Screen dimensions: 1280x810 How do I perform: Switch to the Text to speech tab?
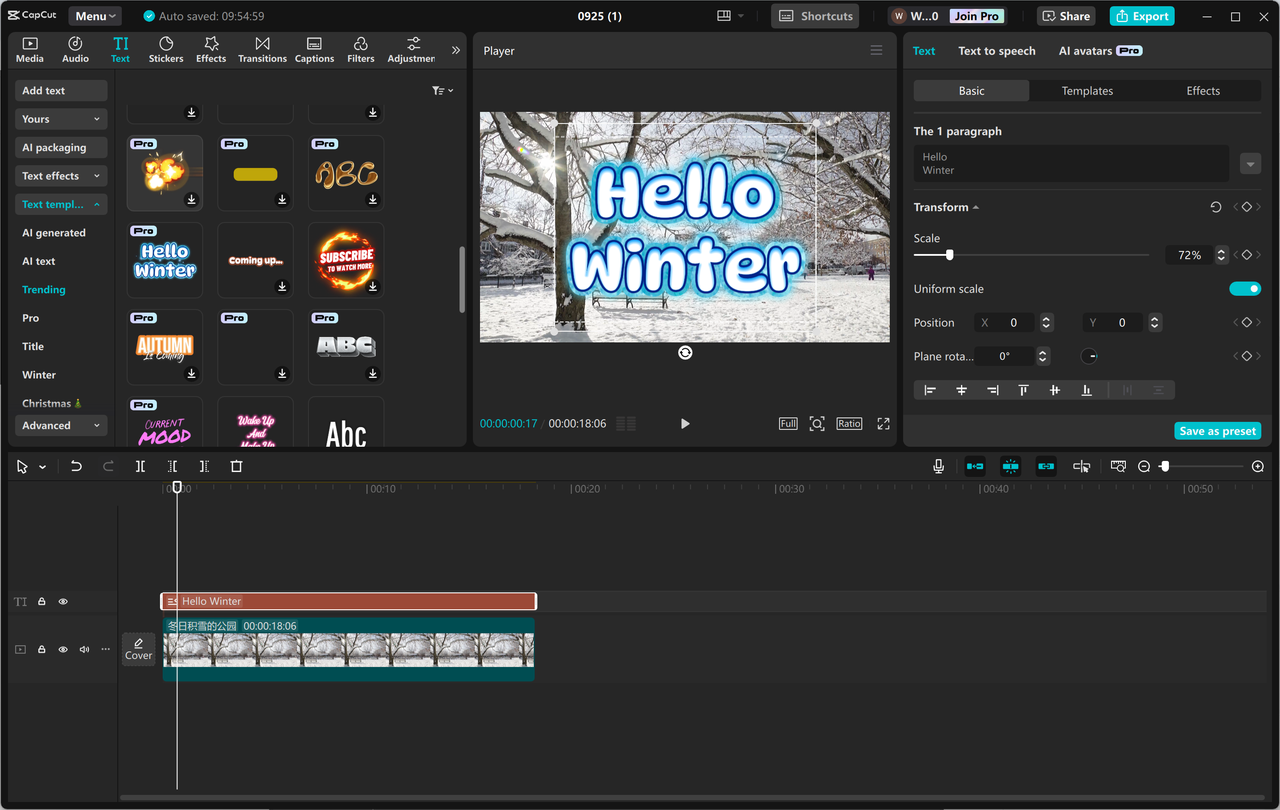tap(996, 50)
